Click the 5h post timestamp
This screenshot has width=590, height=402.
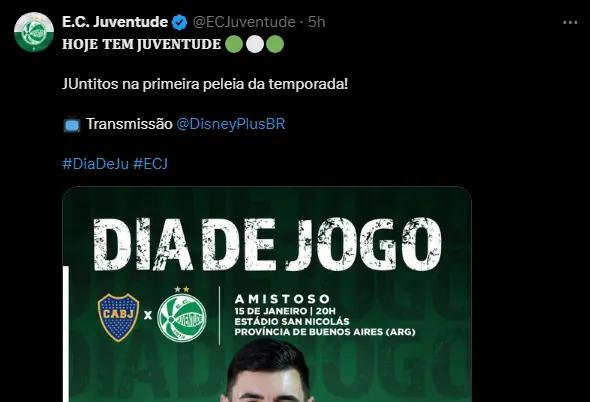pyautogui.click(x=316, y=22)
